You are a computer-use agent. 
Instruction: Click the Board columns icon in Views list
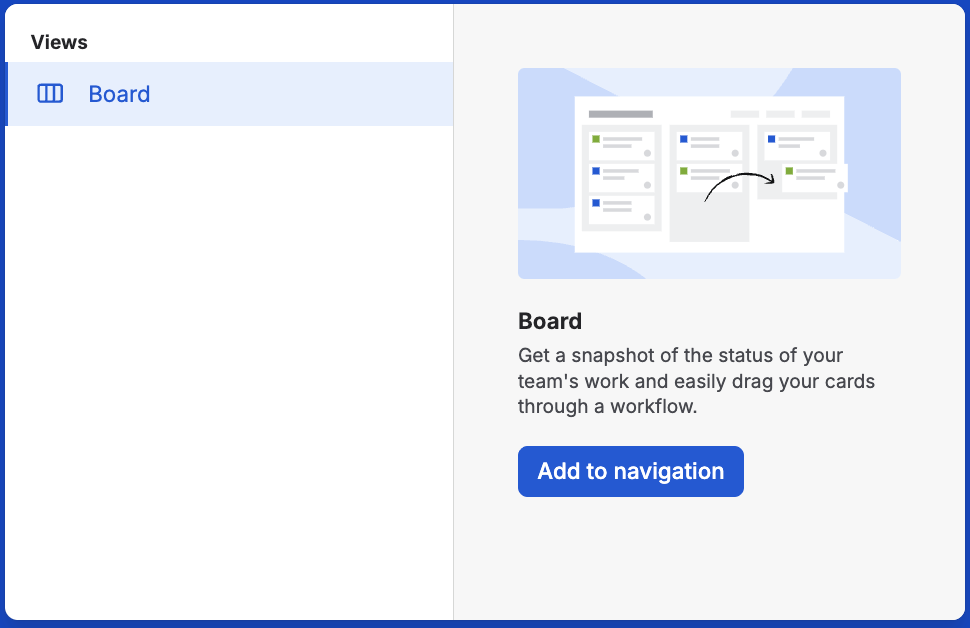pos(50,93)
